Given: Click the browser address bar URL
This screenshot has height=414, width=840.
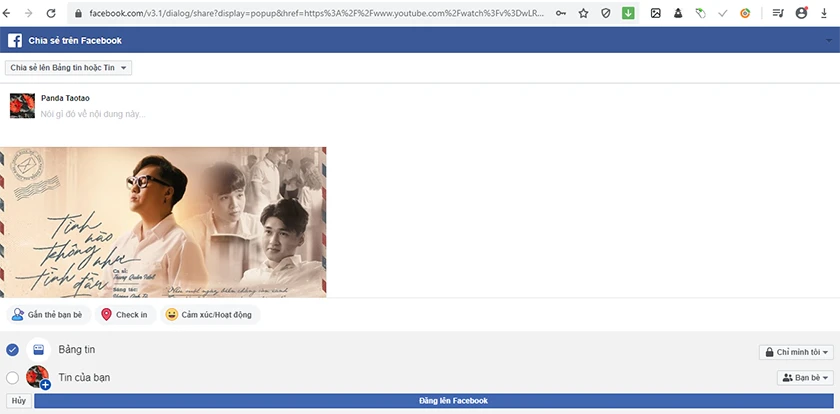Looking at the screenshot, I should [x=316, y=13].
